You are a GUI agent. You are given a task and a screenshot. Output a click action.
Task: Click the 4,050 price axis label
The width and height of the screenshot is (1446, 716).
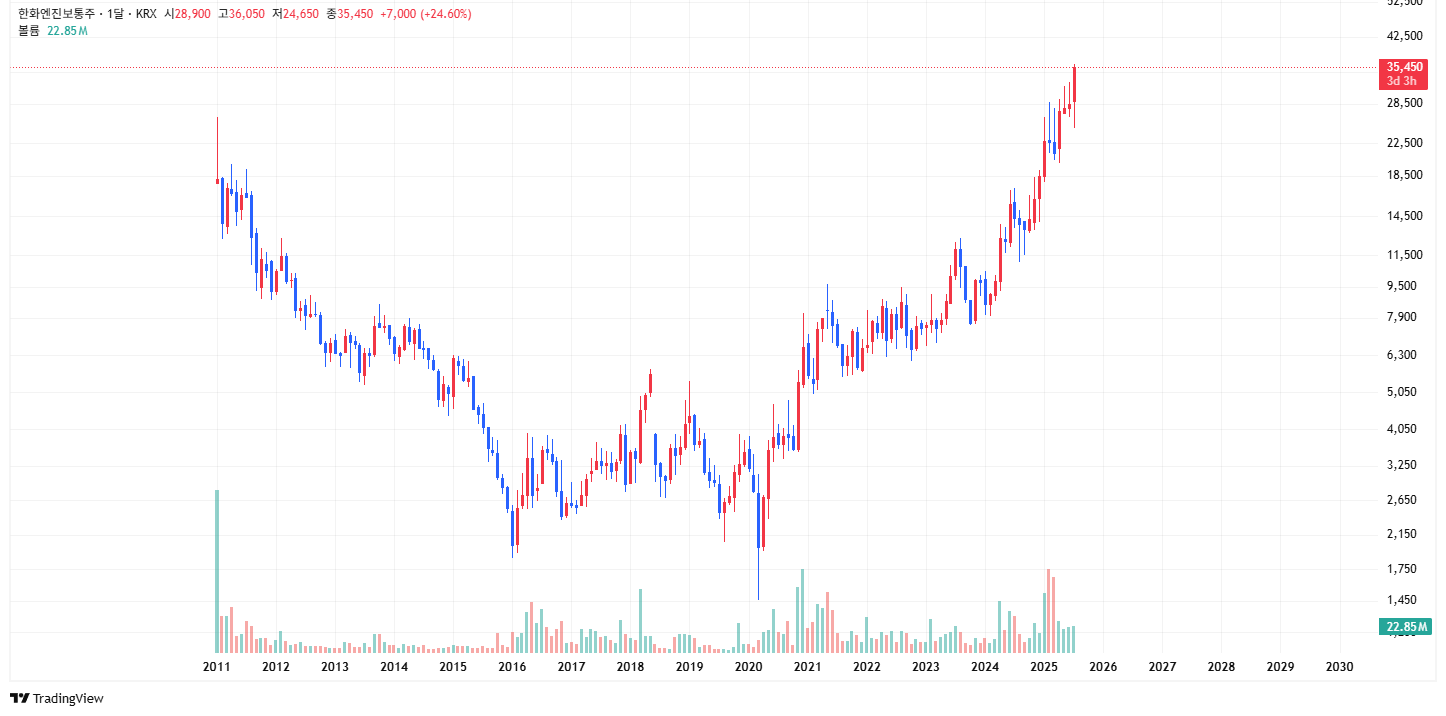coord(1404,429)
